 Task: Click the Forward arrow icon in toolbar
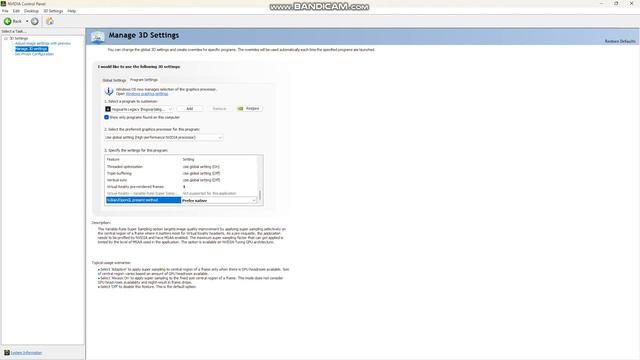[x=35, y=21]
